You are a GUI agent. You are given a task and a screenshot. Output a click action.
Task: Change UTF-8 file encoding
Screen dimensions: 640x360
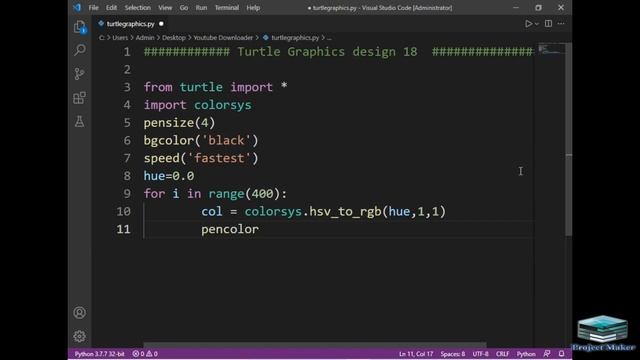click(480, 354)
